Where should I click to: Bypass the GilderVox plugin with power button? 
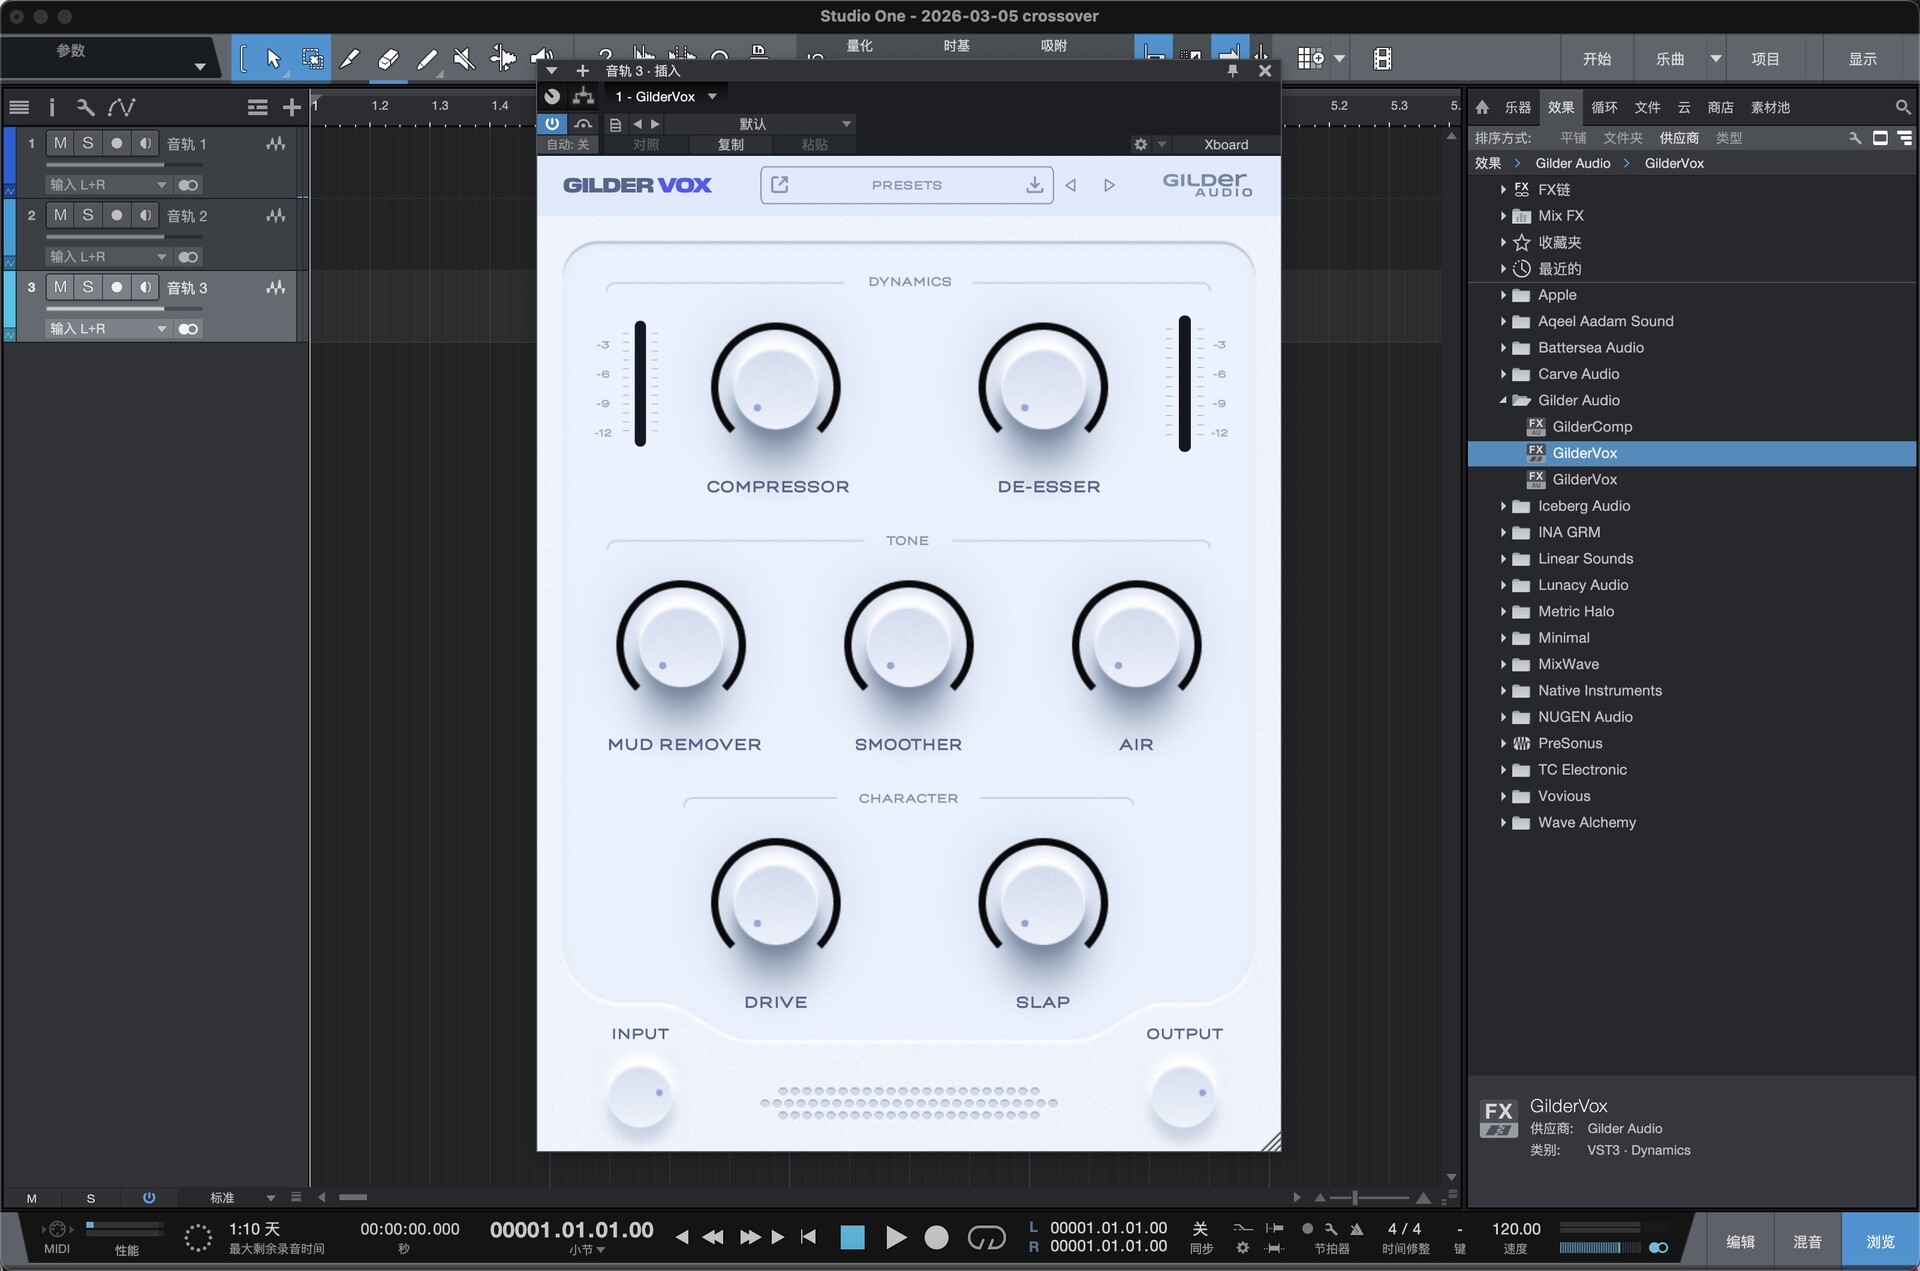point(551,123)
